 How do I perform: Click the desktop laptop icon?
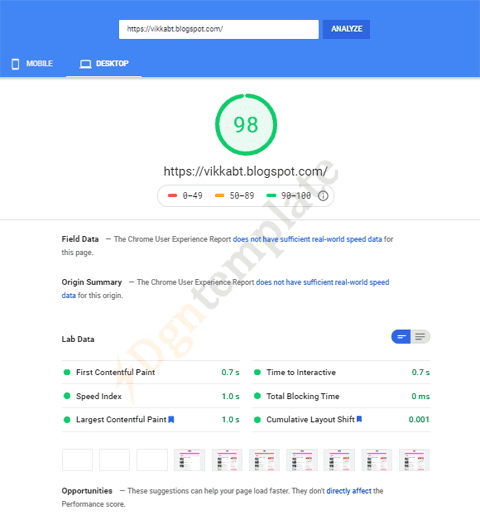[x=85, y=64]
